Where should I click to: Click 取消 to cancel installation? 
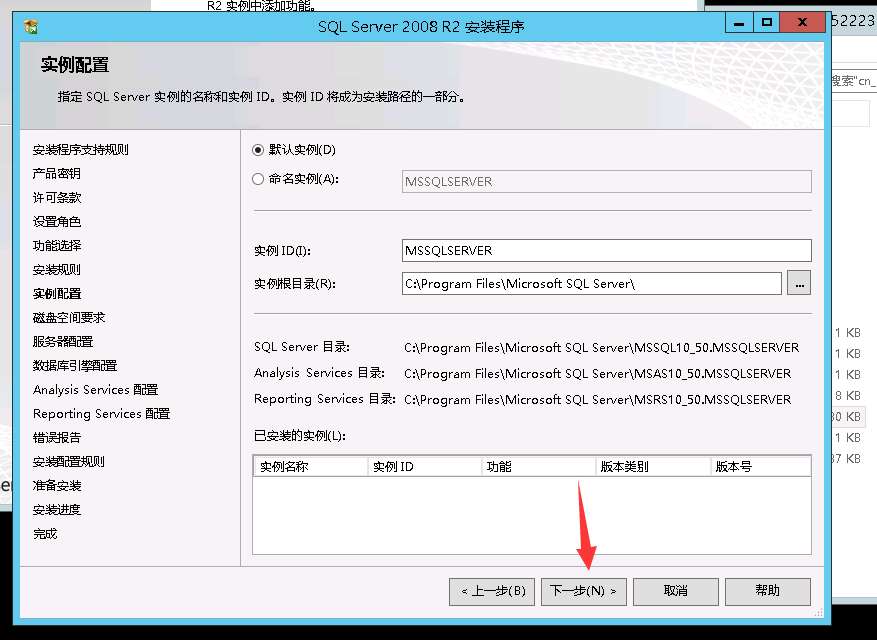(x=677, y=591)
